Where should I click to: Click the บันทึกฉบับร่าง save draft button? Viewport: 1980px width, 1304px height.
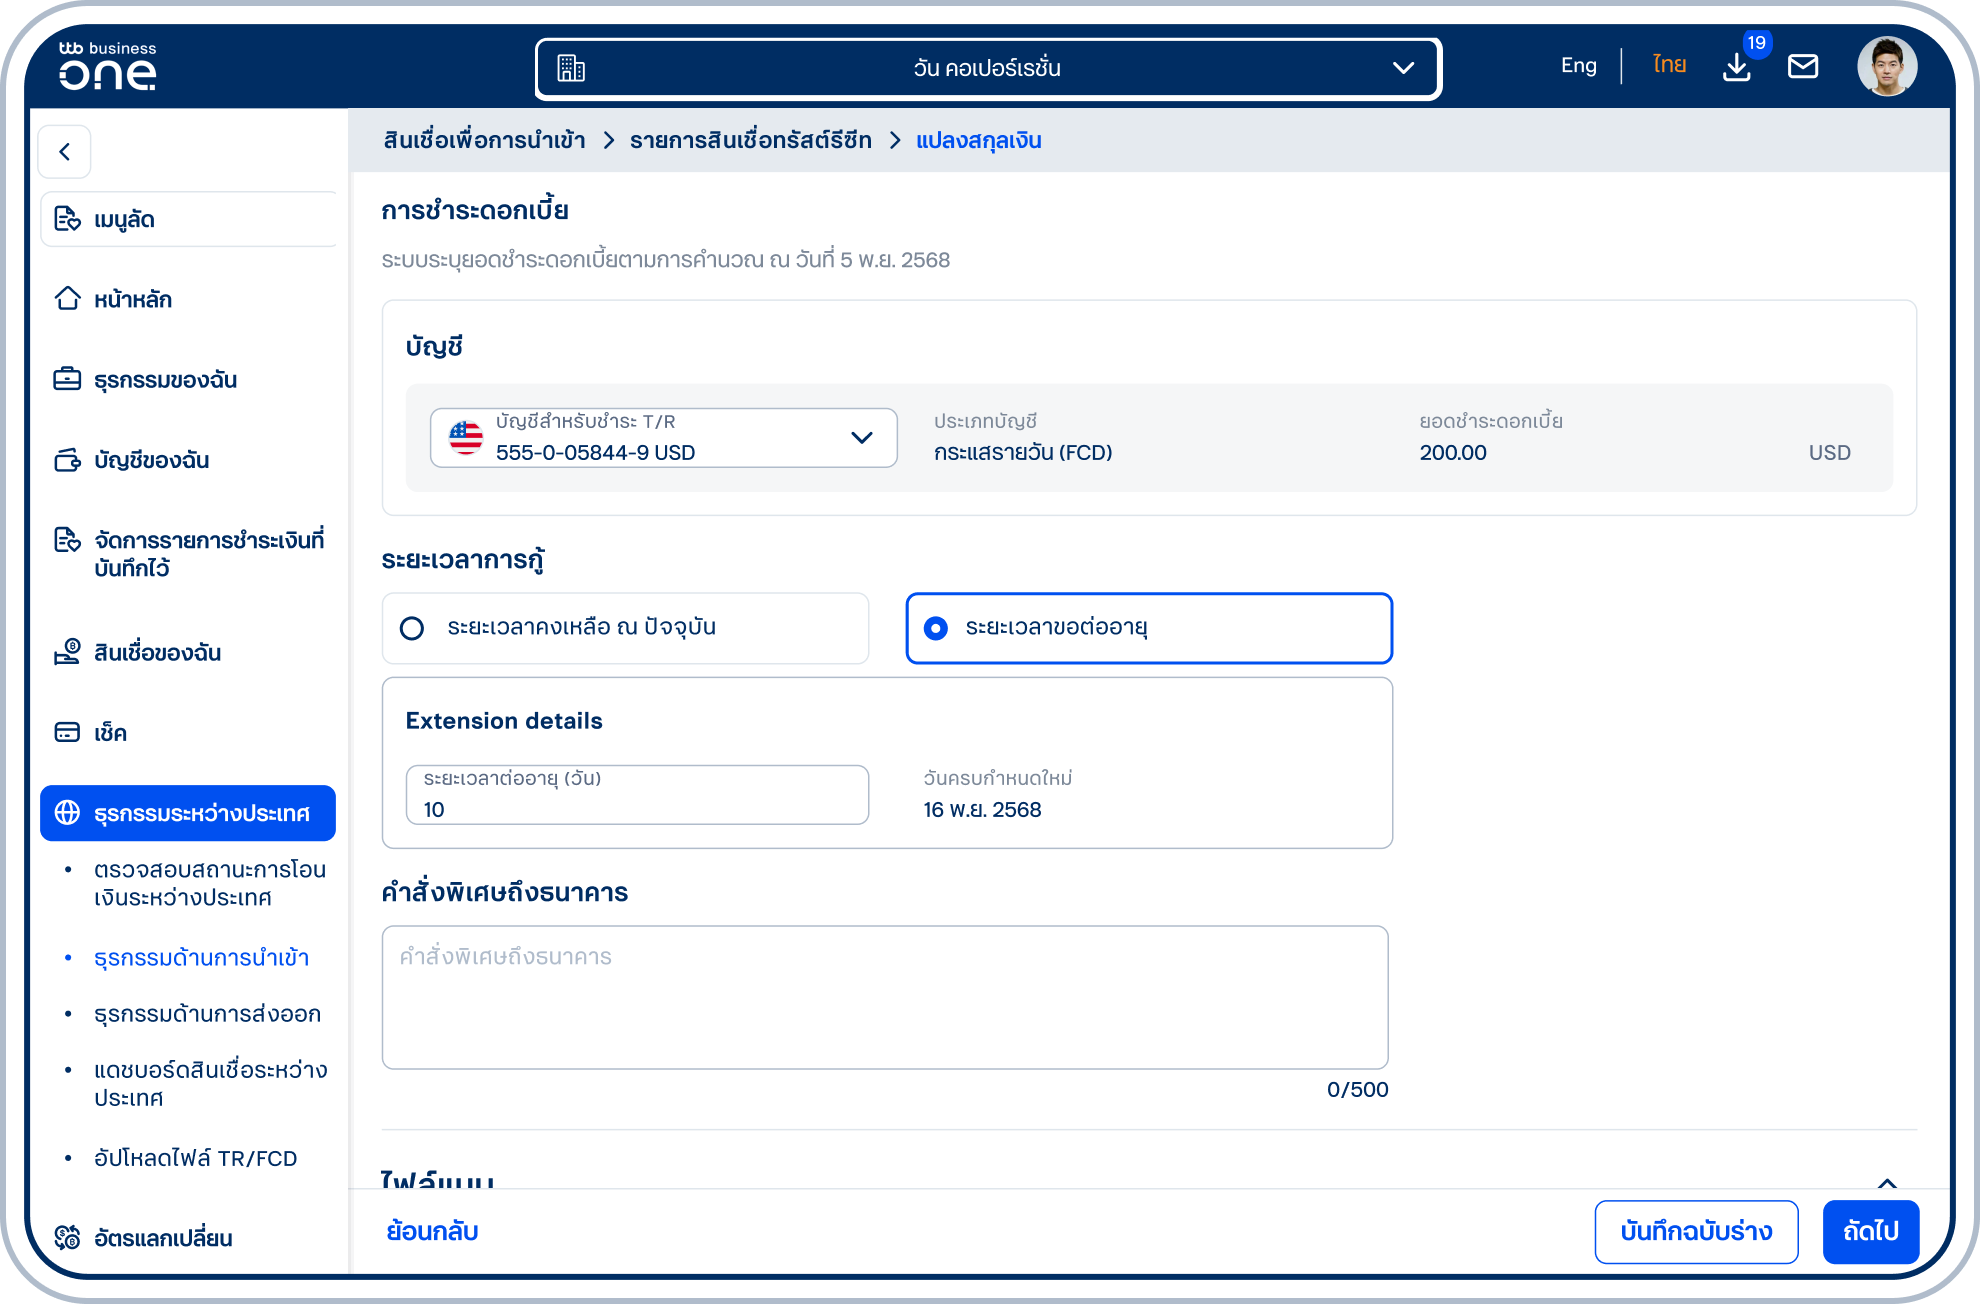pyautogui.click(x=1696, y=1232)
